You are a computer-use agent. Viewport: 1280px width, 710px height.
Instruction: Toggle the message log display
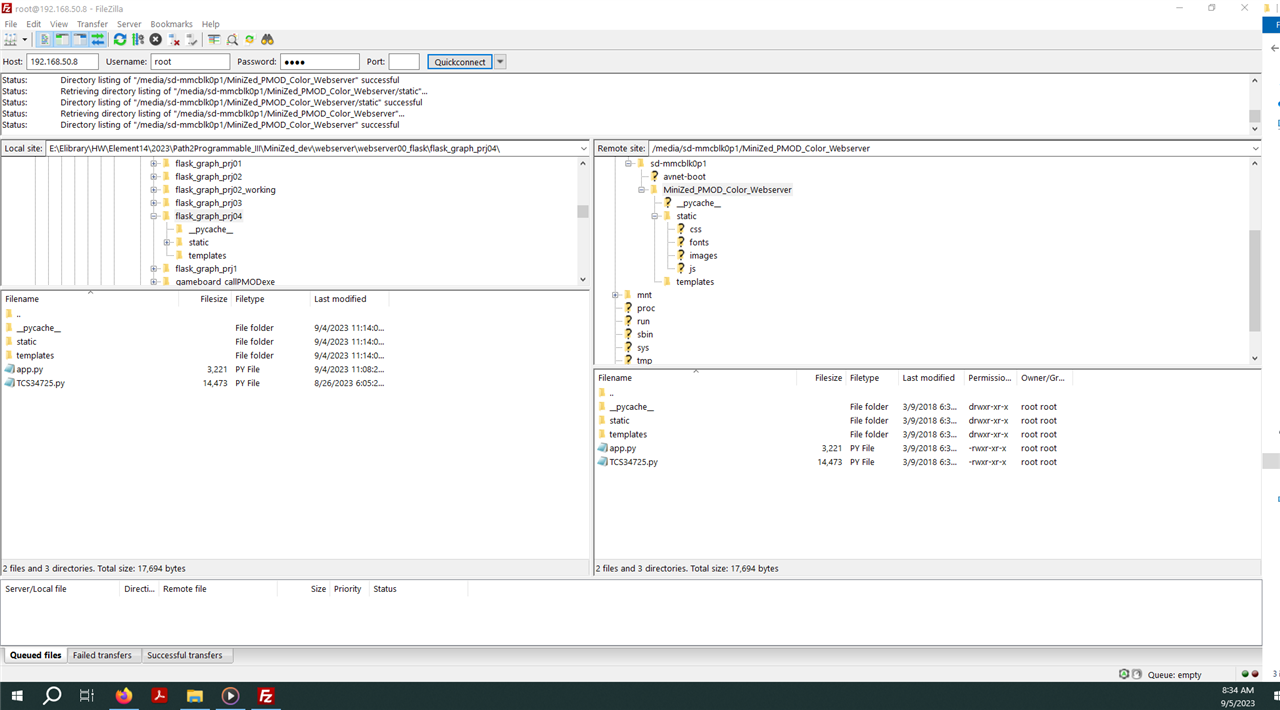pyautogui.click(x=45, y=40)
